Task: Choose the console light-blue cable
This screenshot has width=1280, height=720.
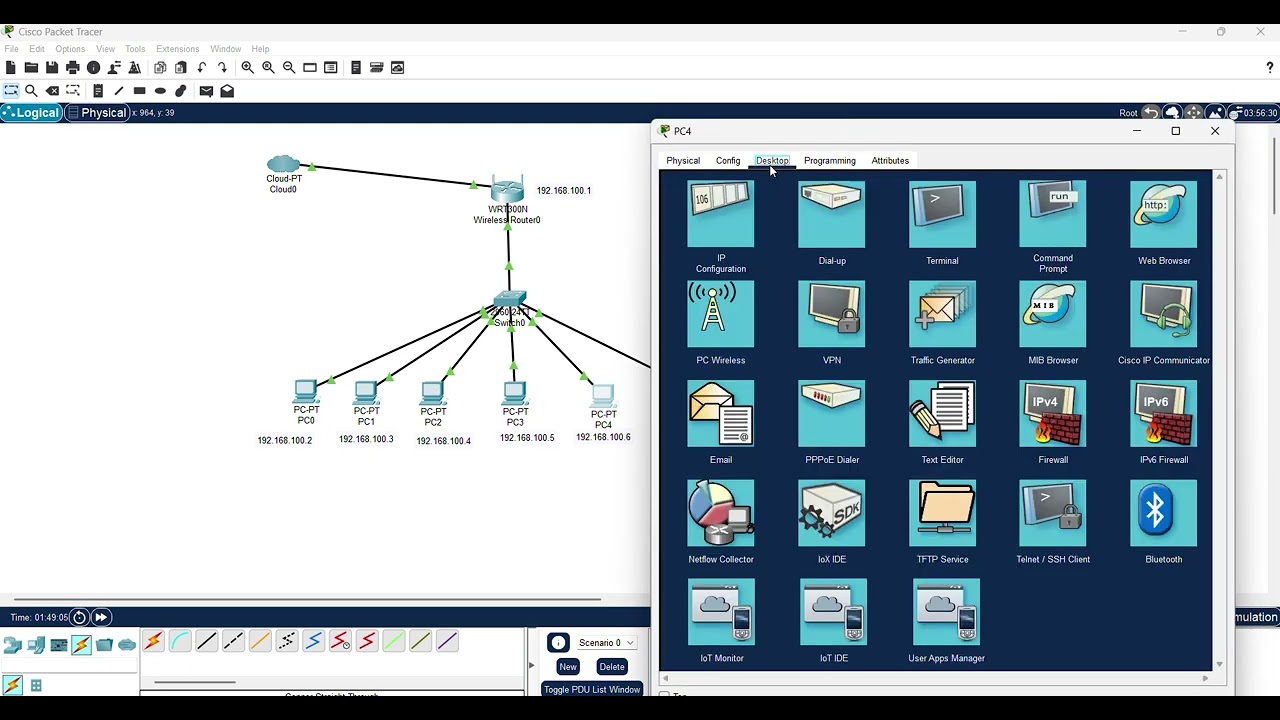Action: coord(180,642)
